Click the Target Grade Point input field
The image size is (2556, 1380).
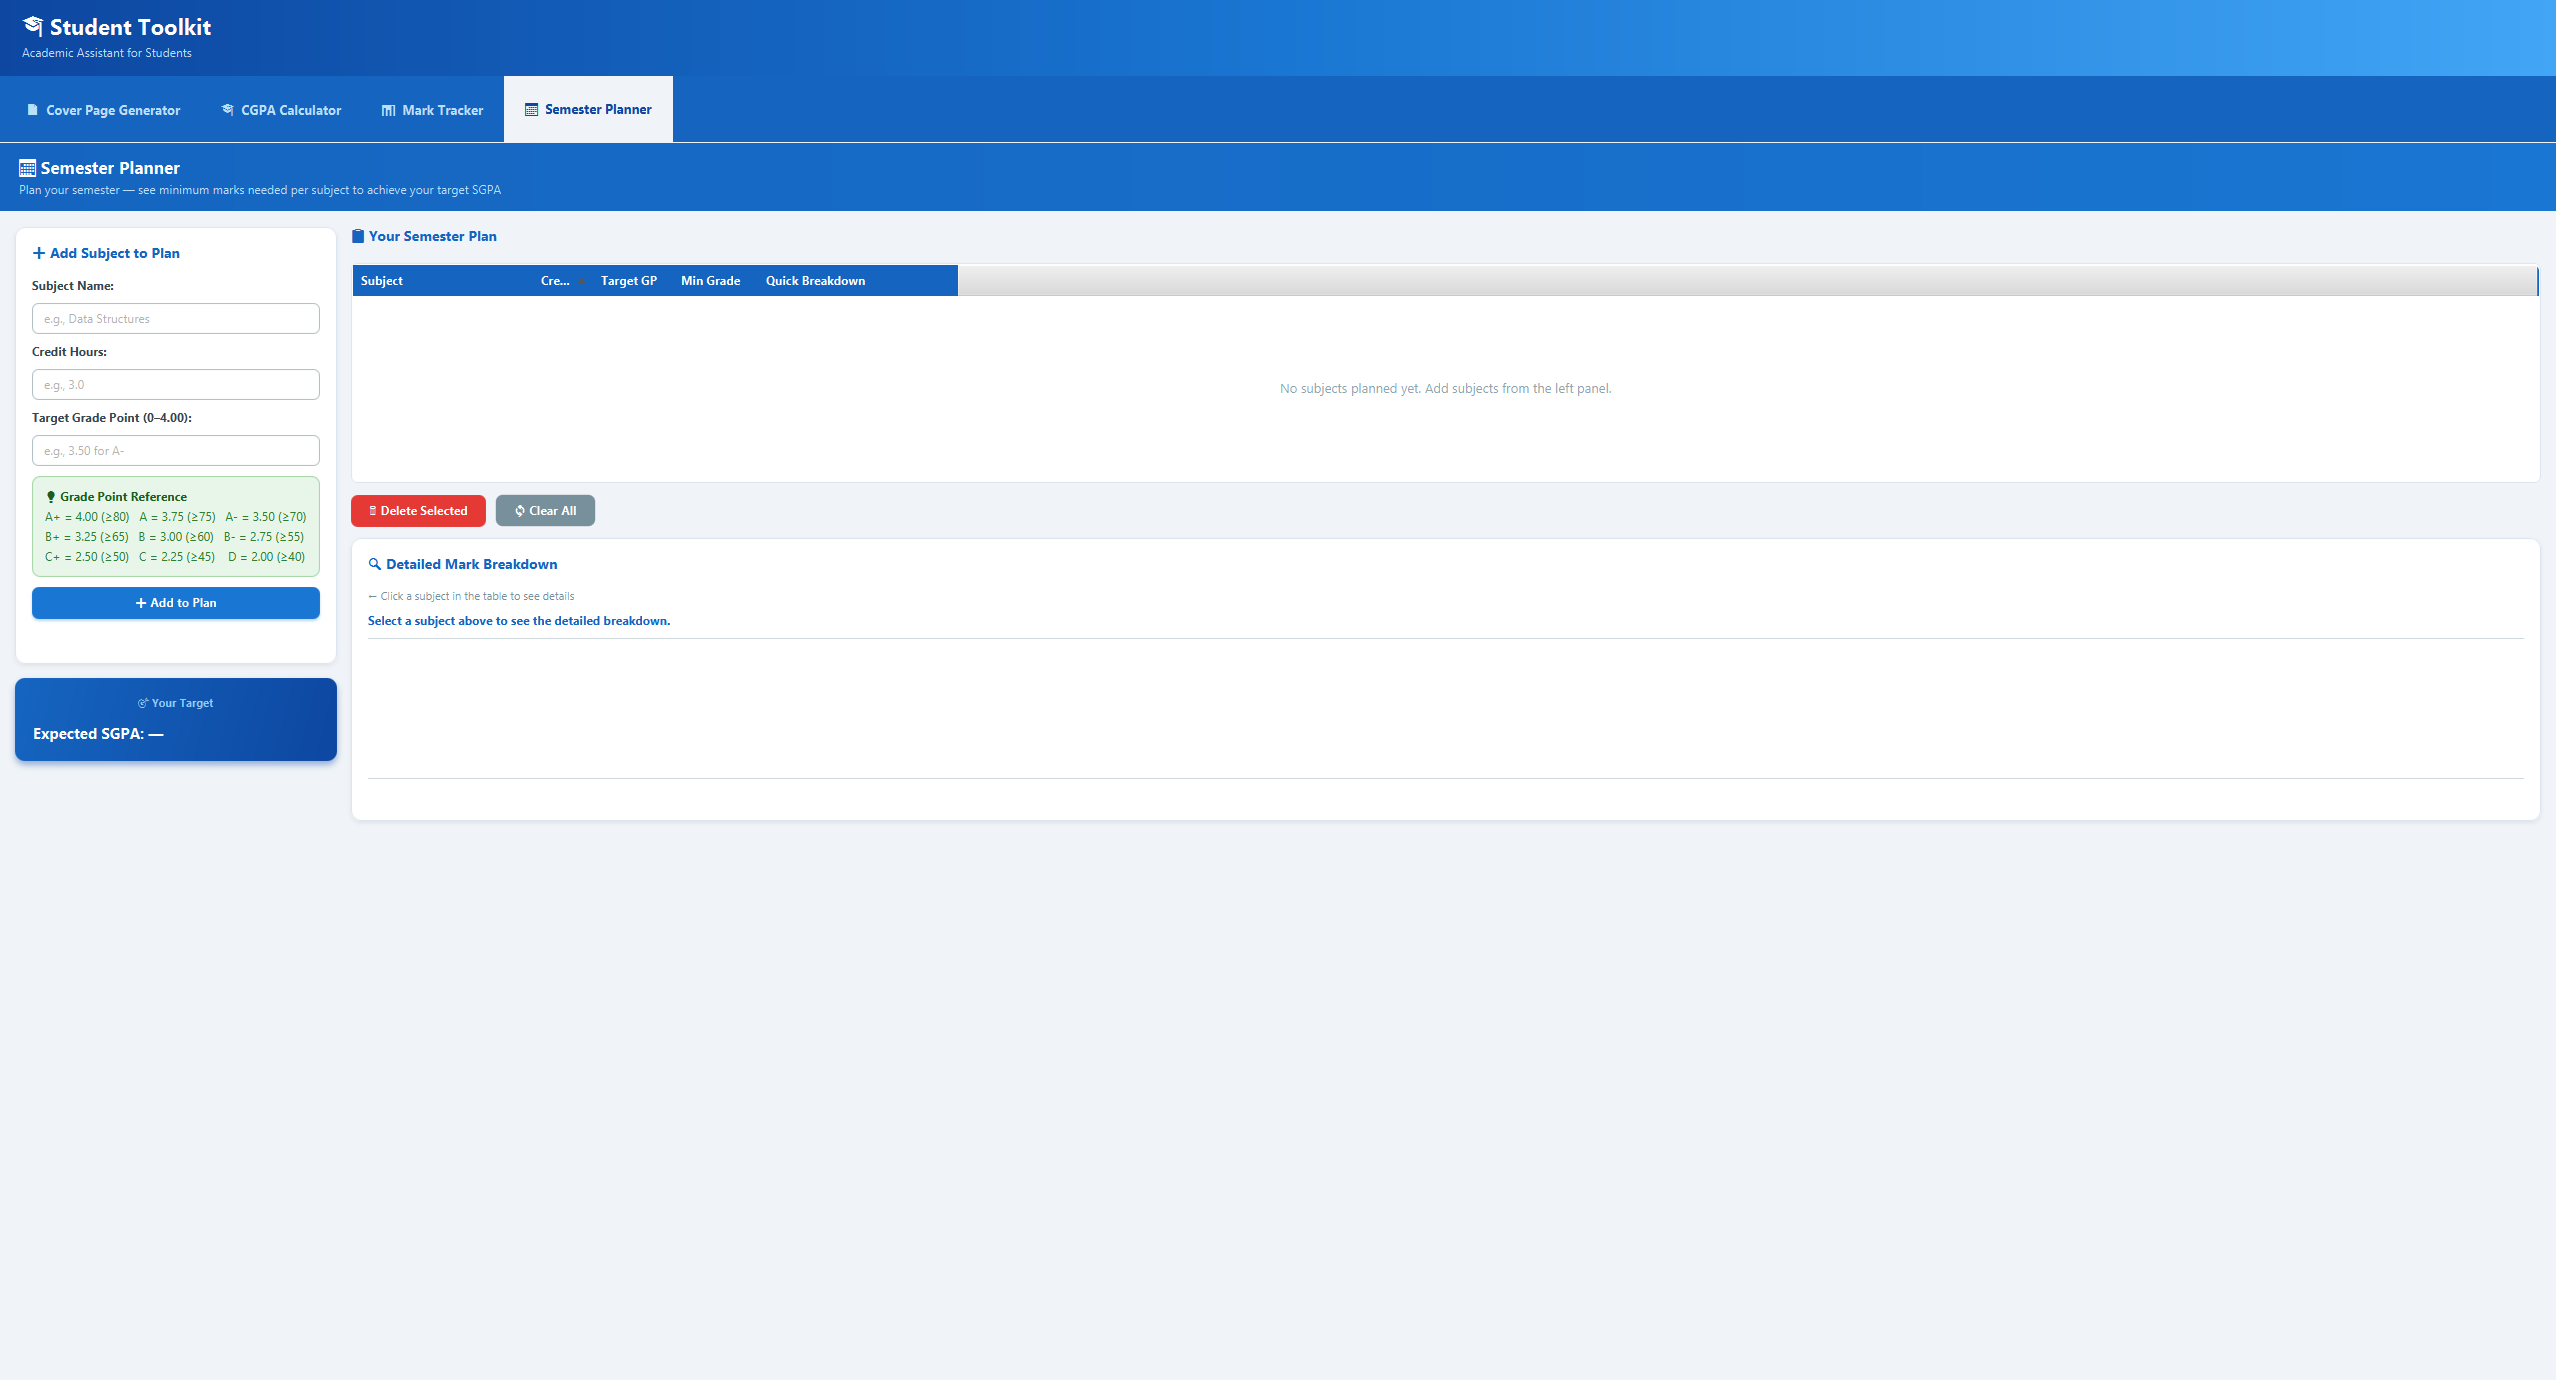(x=176, y=451)
